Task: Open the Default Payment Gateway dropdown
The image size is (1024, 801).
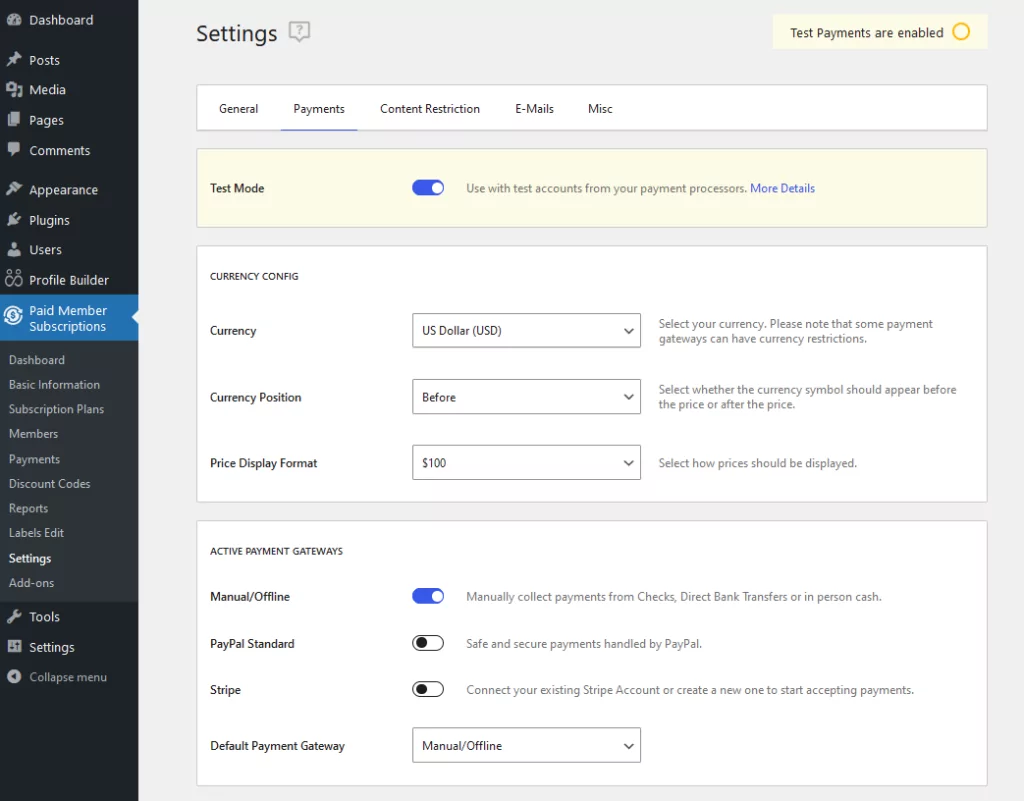Action: click(x=526, y=746)
